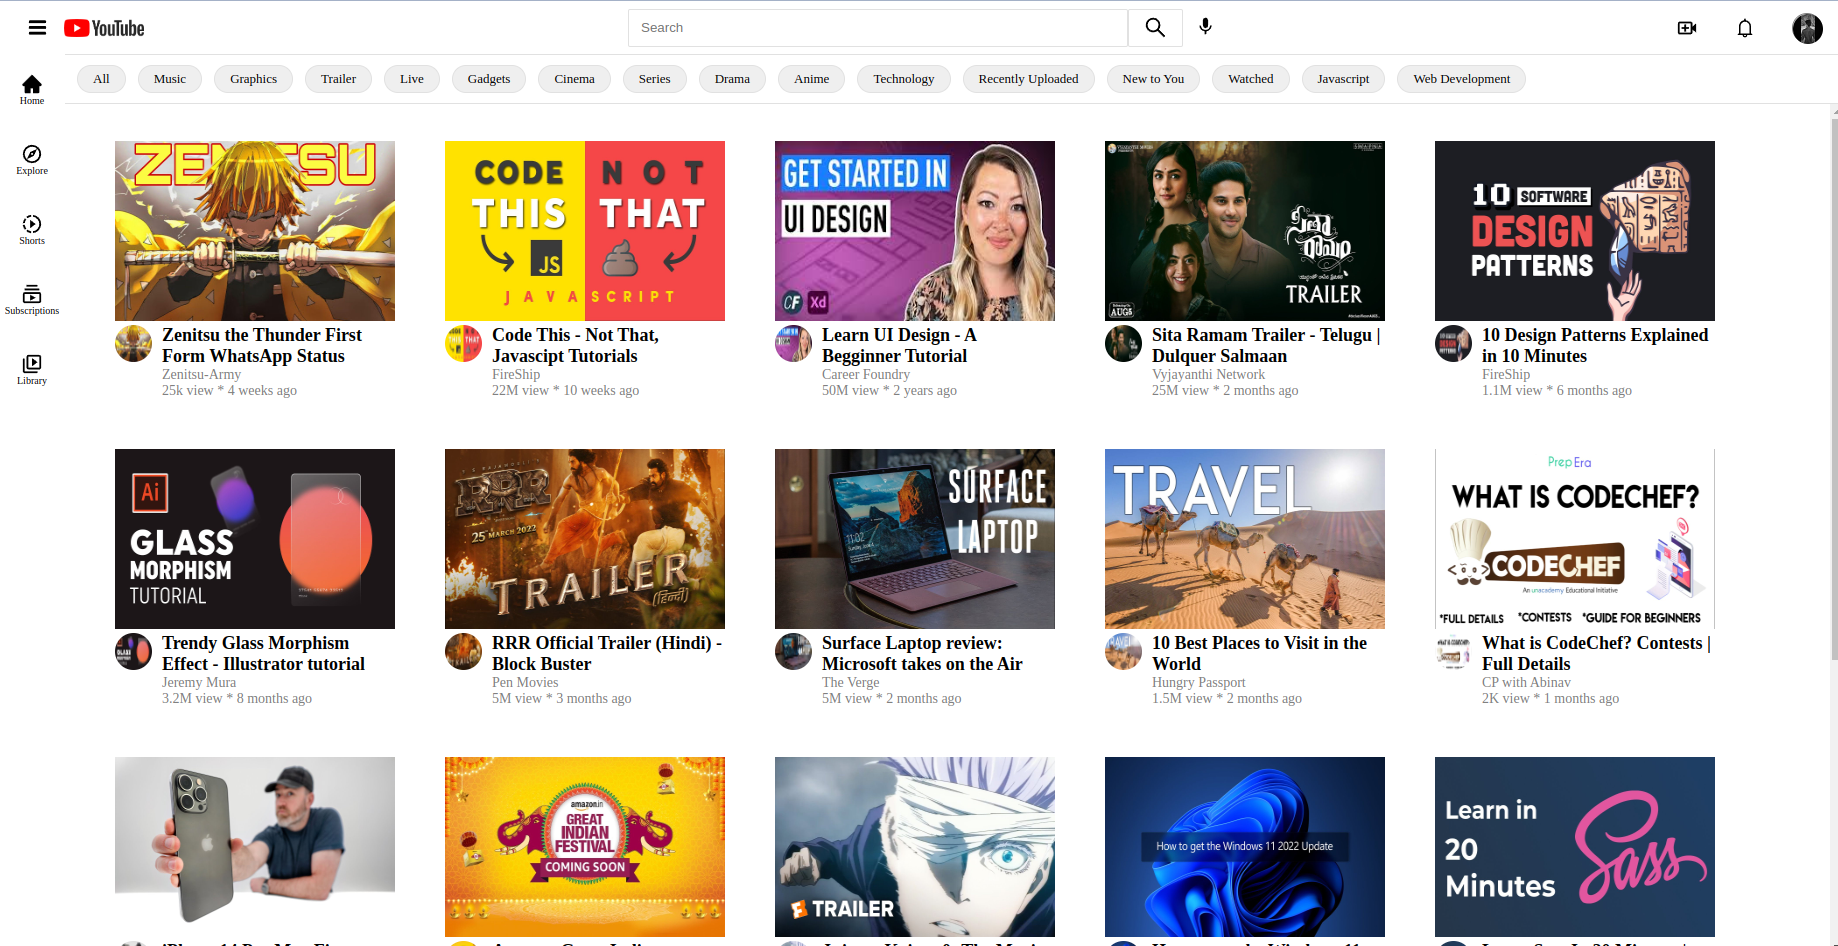Viewport: 1838px width, 946px height.
Task: Open the hamburger menu icon
Action: tap(37, 28)
